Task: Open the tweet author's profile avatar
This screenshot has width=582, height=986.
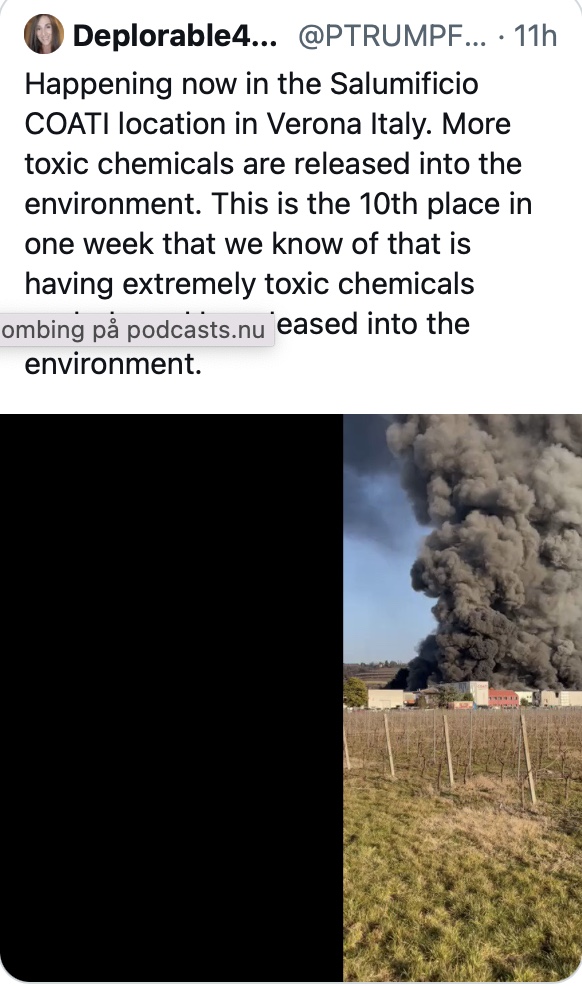Action: [44, 35]
